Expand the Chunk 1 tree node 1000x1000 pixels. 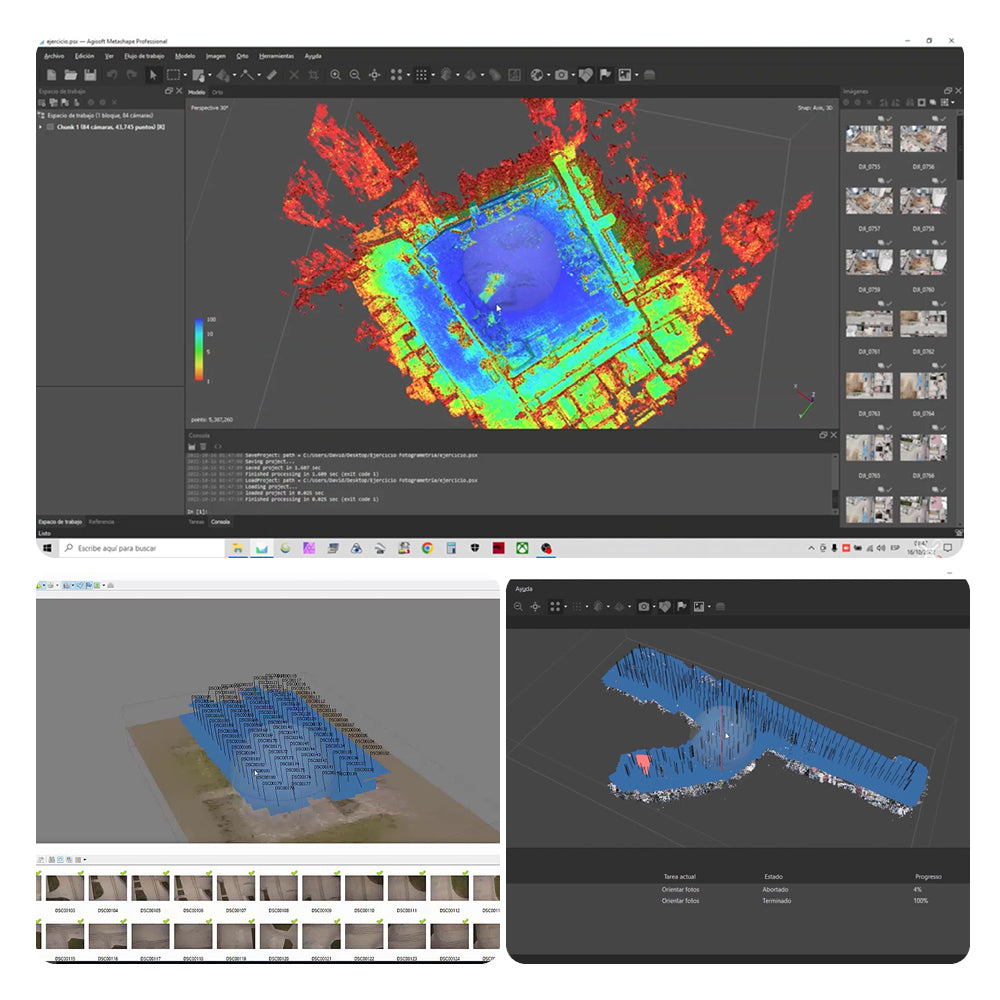click(39, 126)
